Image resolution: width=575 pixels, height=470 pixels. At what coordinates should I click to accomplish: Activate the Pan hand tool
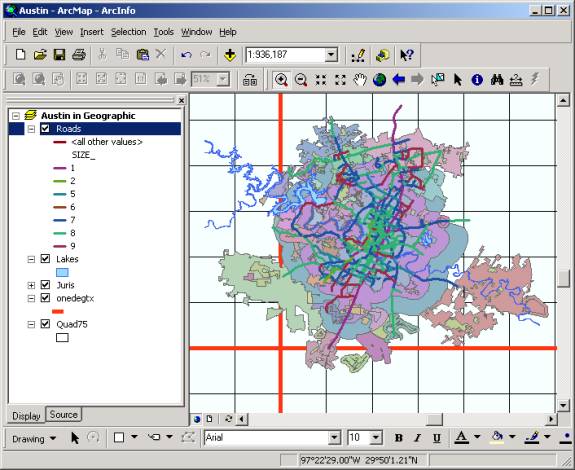coord(359,79)
